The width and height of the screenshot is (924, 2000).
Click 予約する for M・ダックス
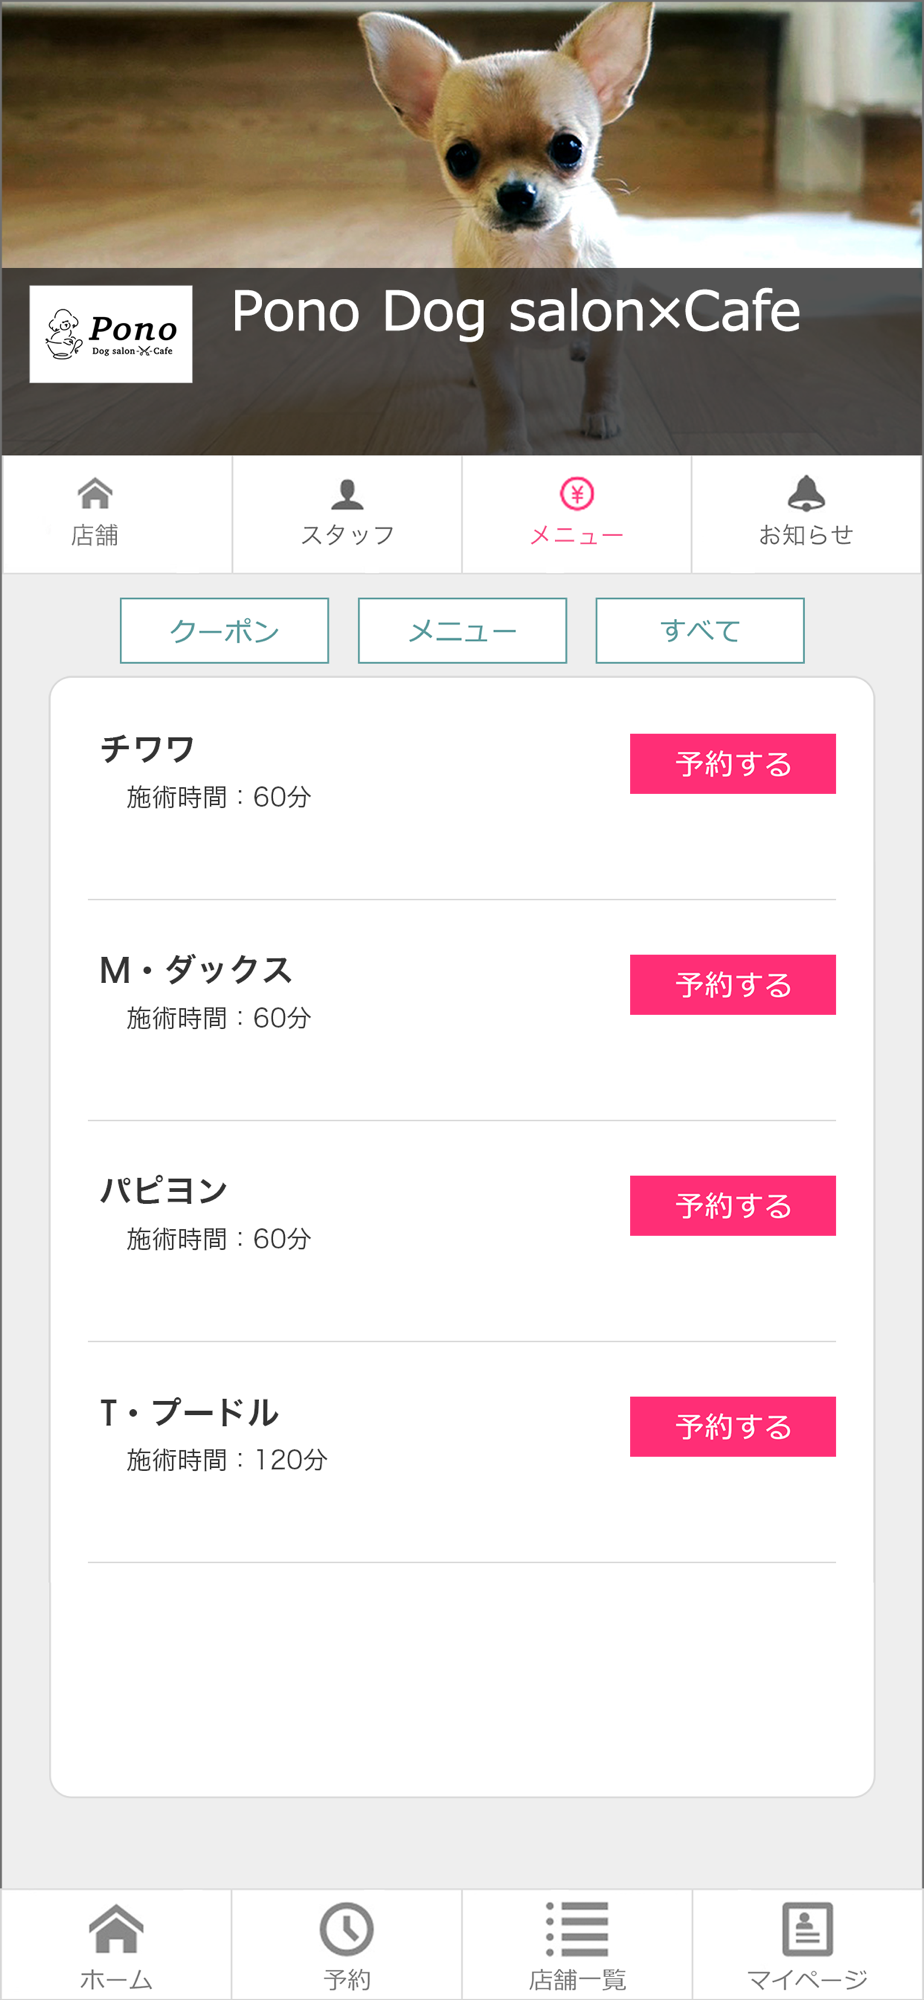pos(733,985)
